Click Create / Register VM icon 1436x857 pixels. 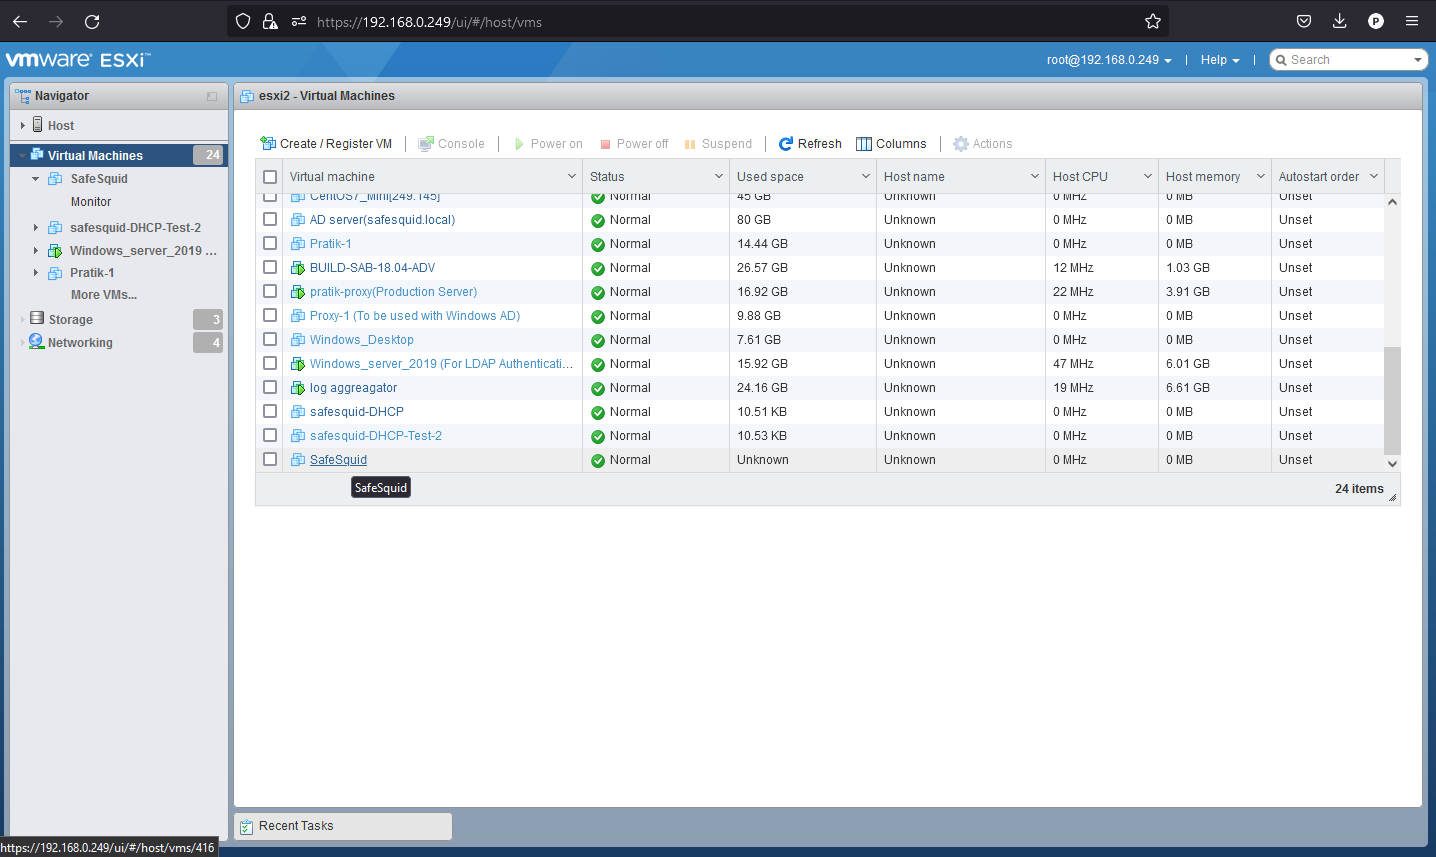(268, 144)
